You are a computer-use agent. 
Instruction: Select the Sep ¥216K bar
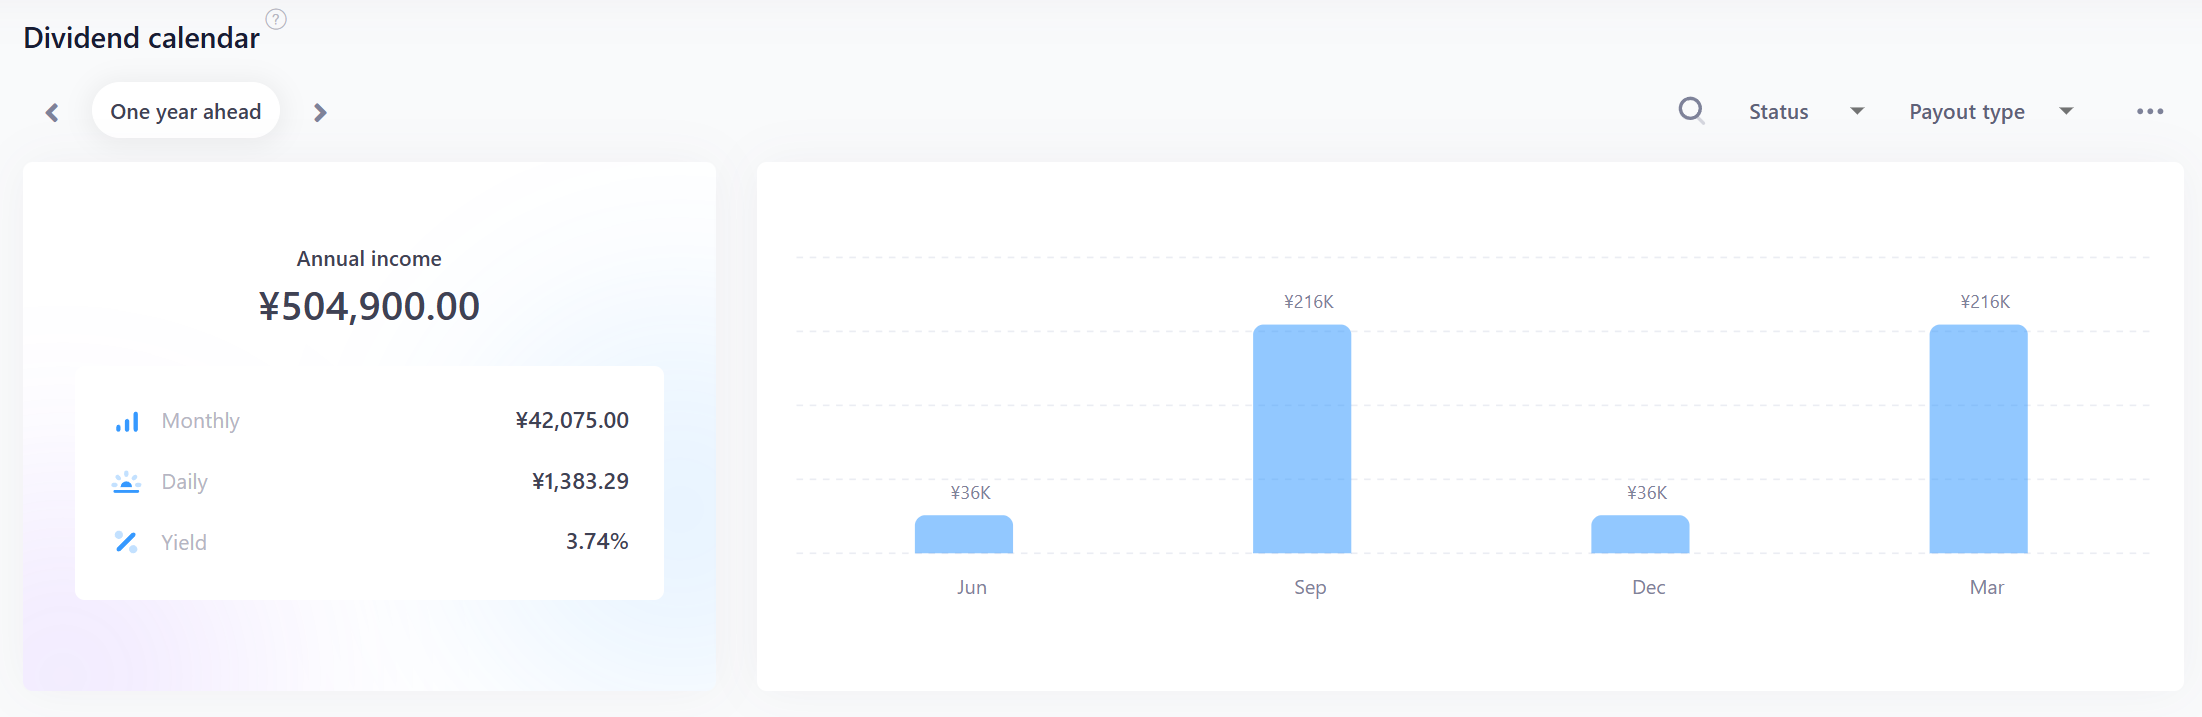pyautogui.click(x=1302, y=439)
